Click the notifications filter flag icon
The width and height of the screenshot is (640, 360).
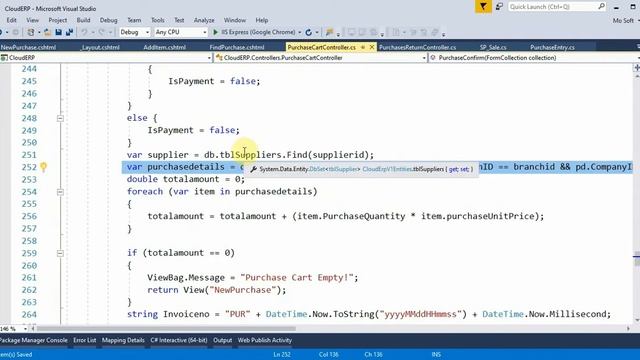point(483,7)
